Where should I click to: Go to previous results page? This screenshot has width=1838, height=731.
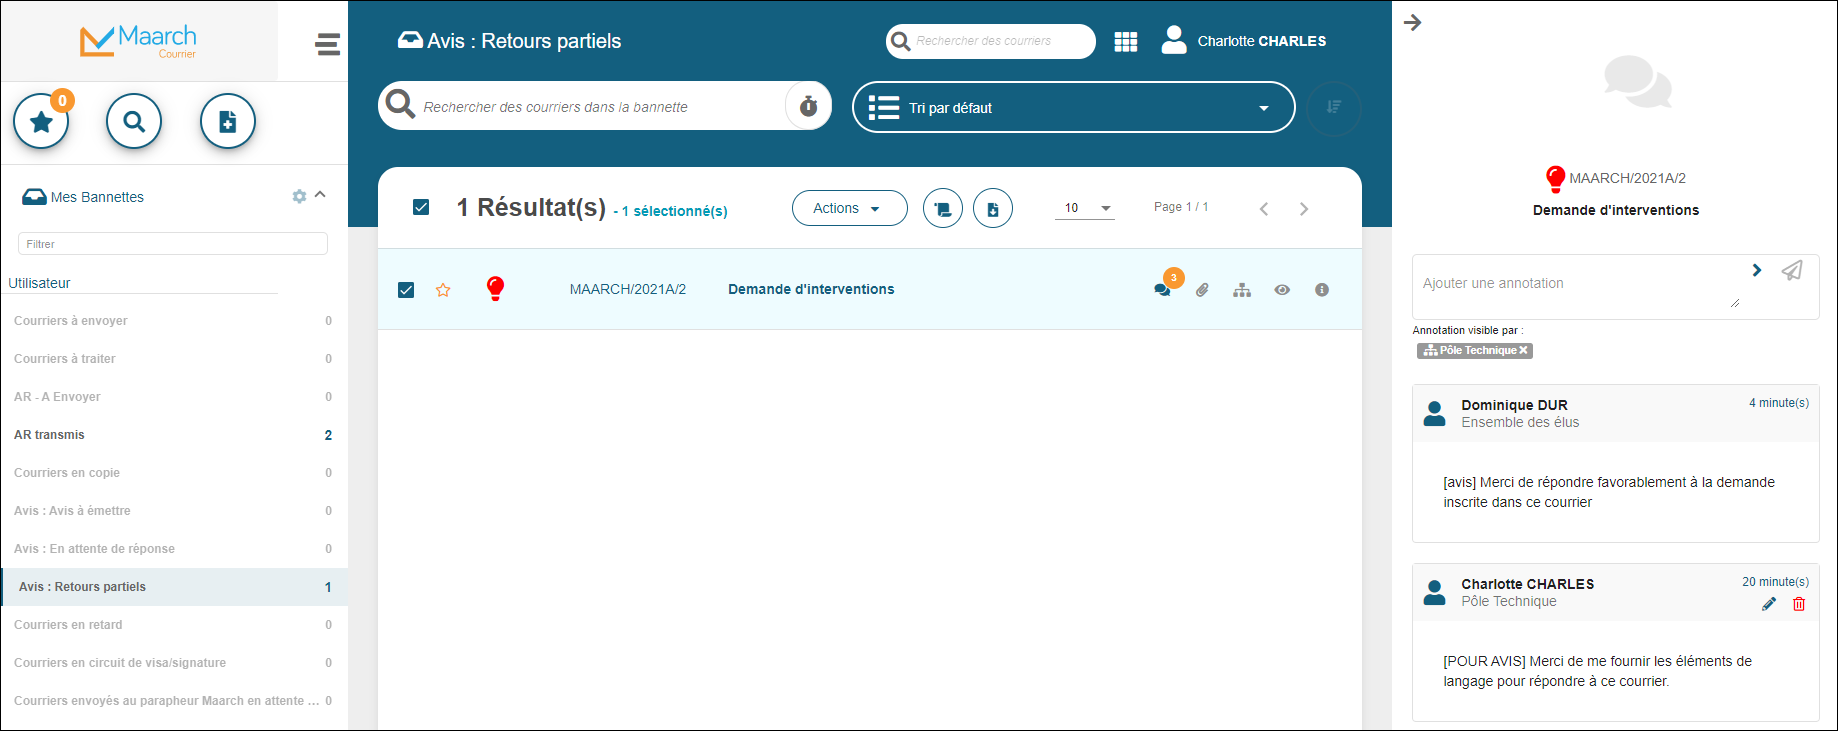tap(1264, 208)
